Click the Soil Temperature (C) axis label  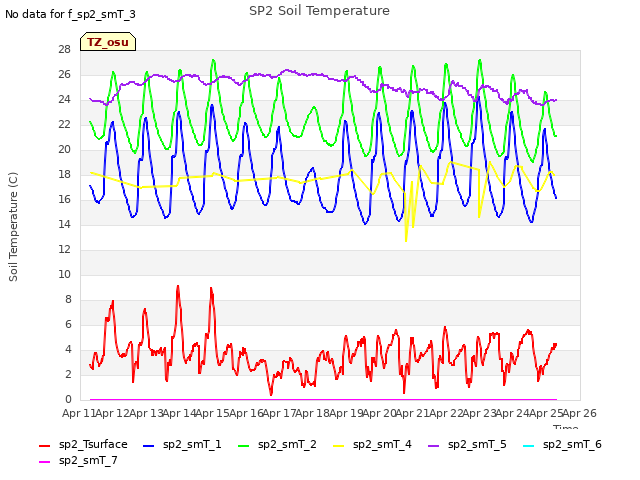pyautogui.click(x=13, y=227)
